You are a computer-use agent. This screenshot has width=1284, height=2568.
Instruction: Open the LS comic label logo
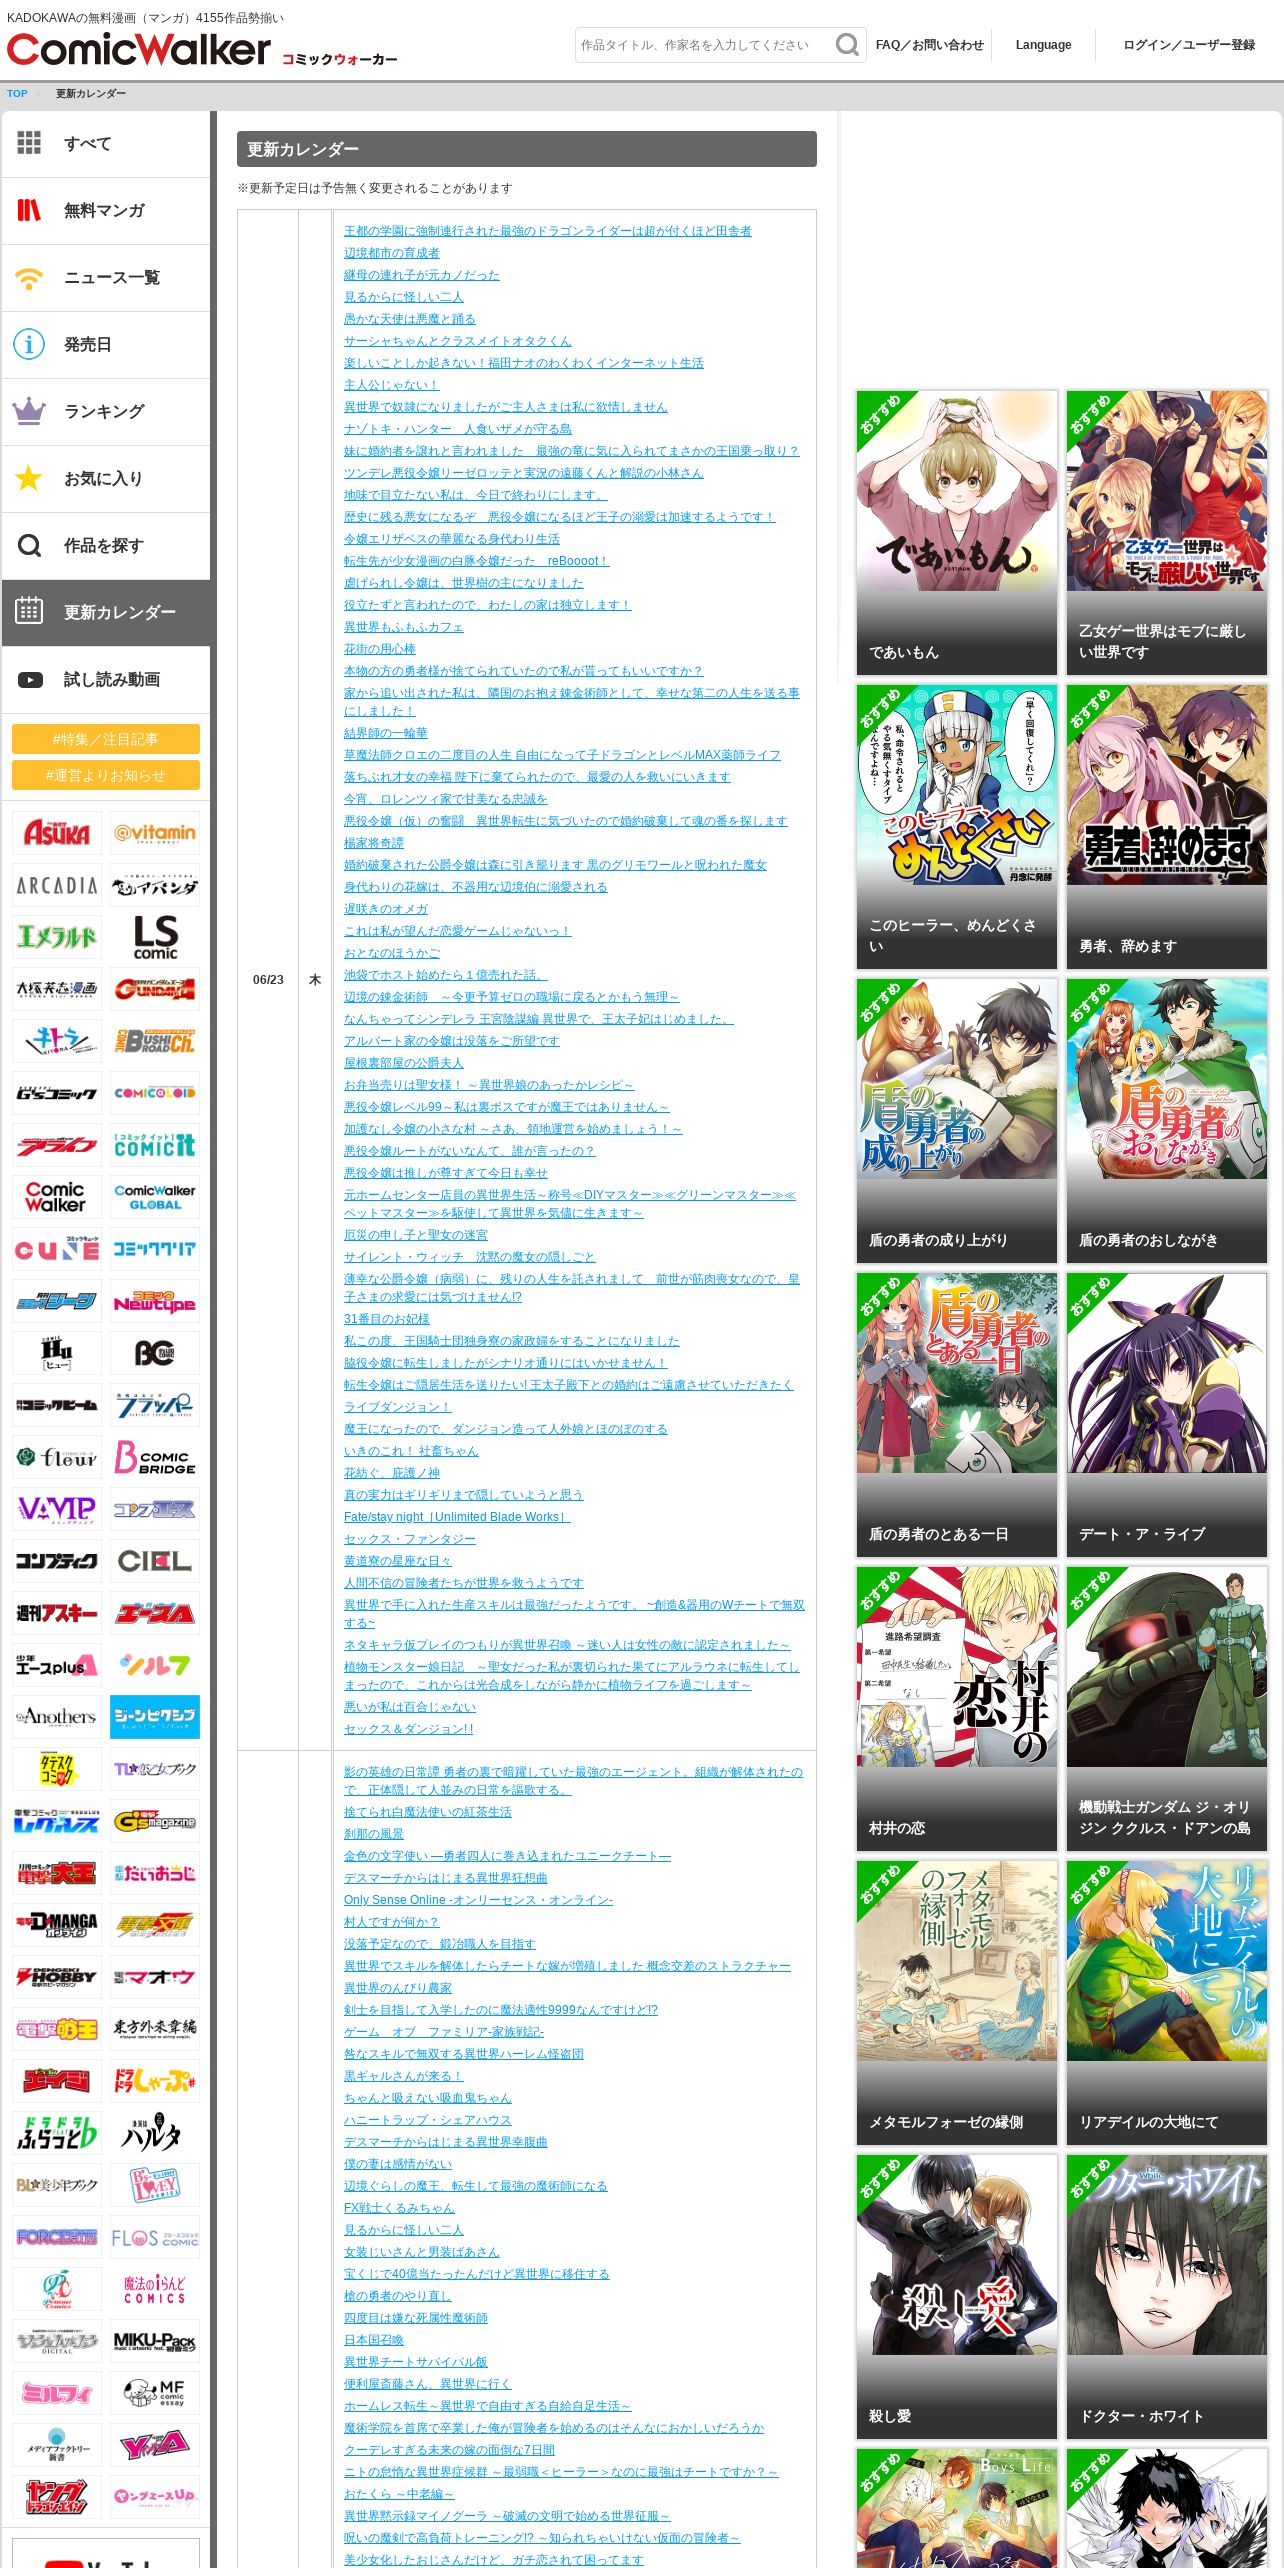155,937
